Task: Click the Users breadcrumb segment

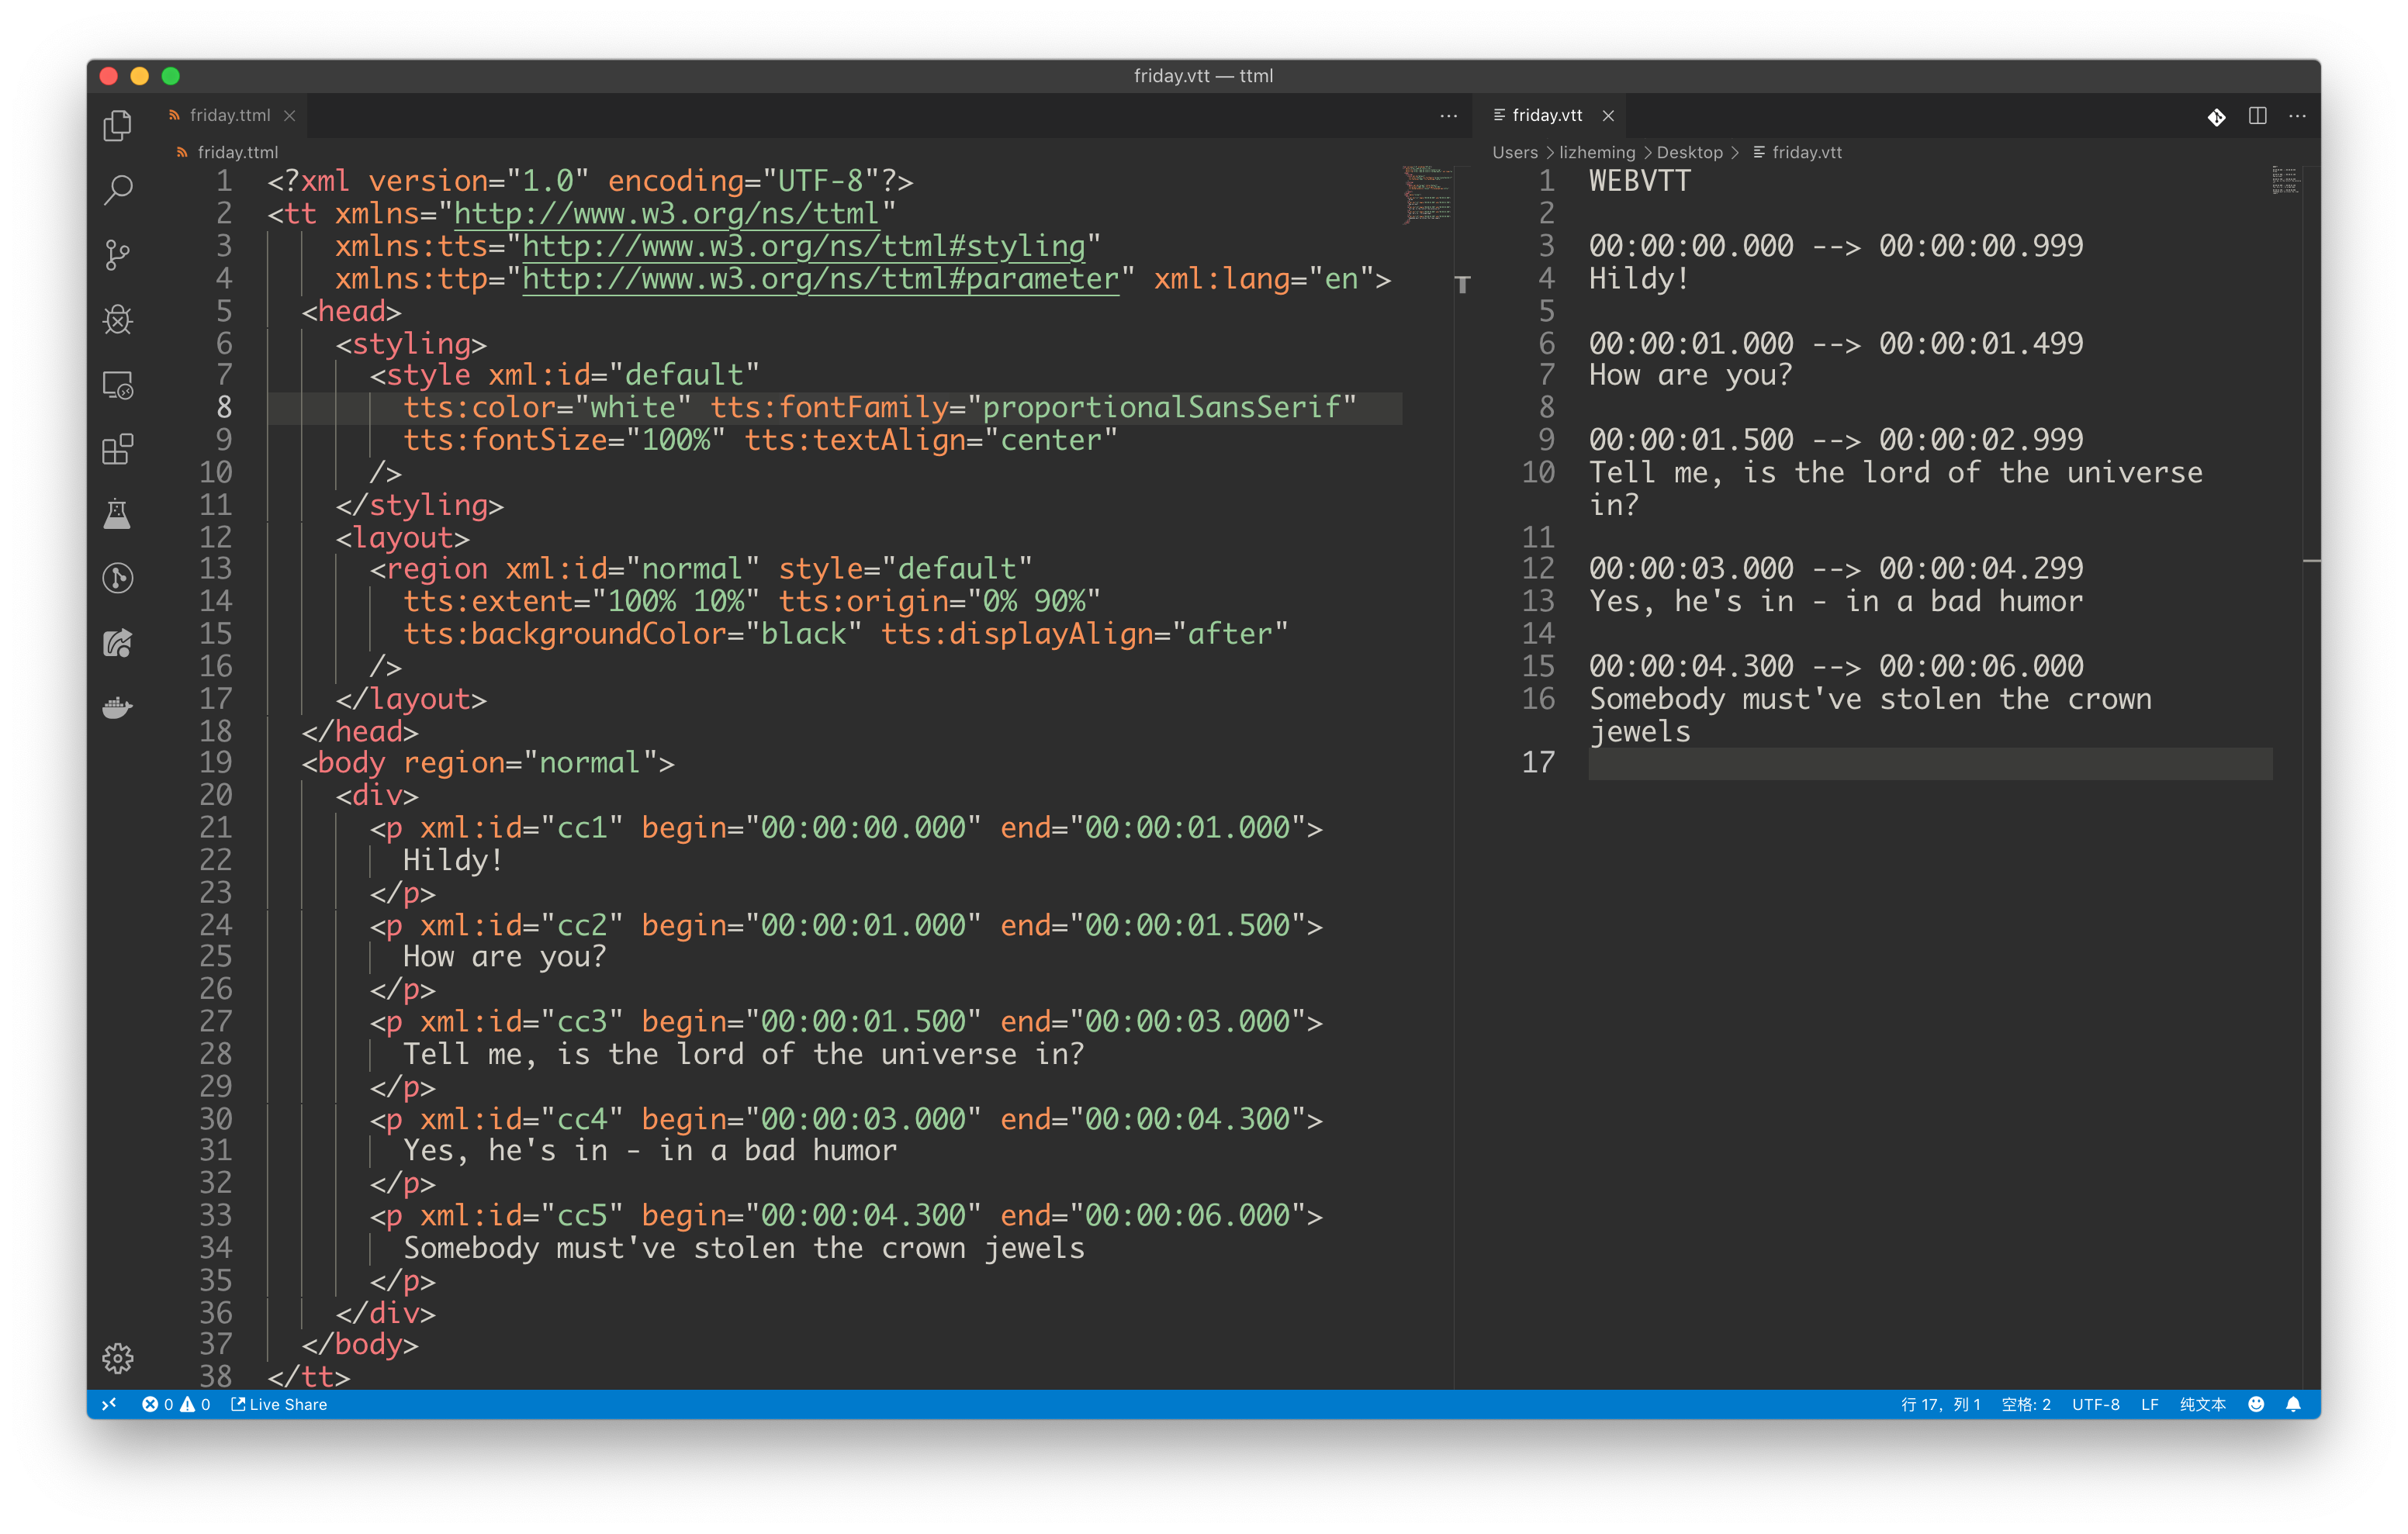Action: 1515,152
